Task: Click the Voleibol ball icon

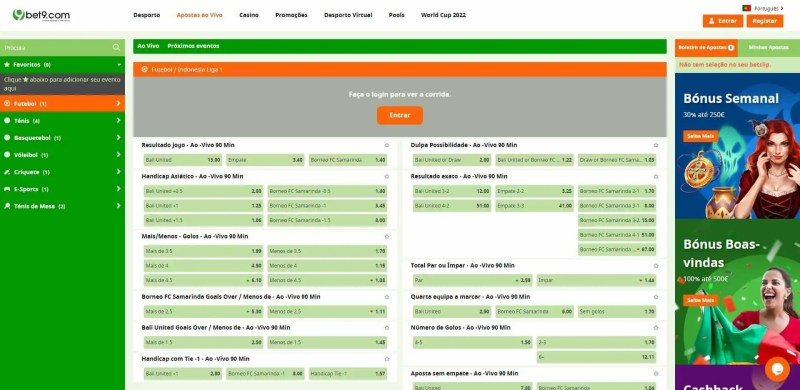Action: [7, 155]
